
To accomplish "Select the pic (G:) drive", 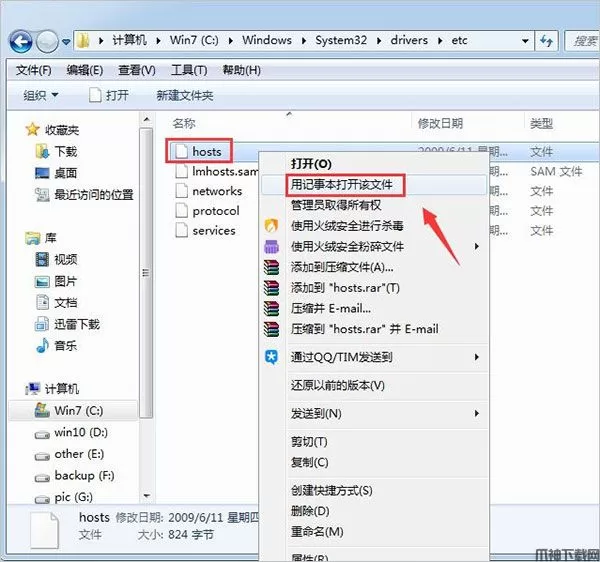I will [64, 497].
